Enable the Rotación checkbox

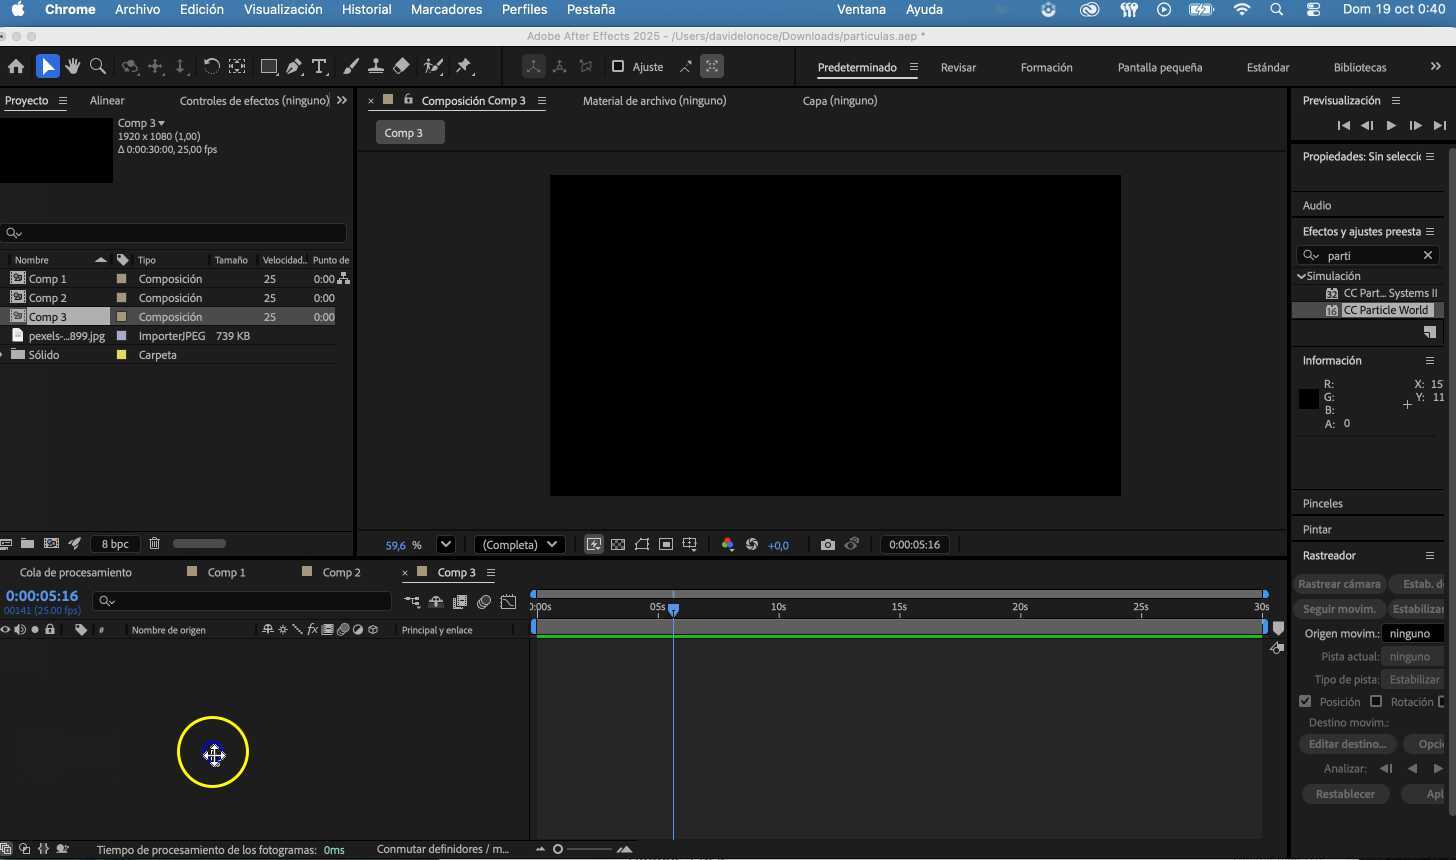pyautogui.click(x=1376, y=702)
